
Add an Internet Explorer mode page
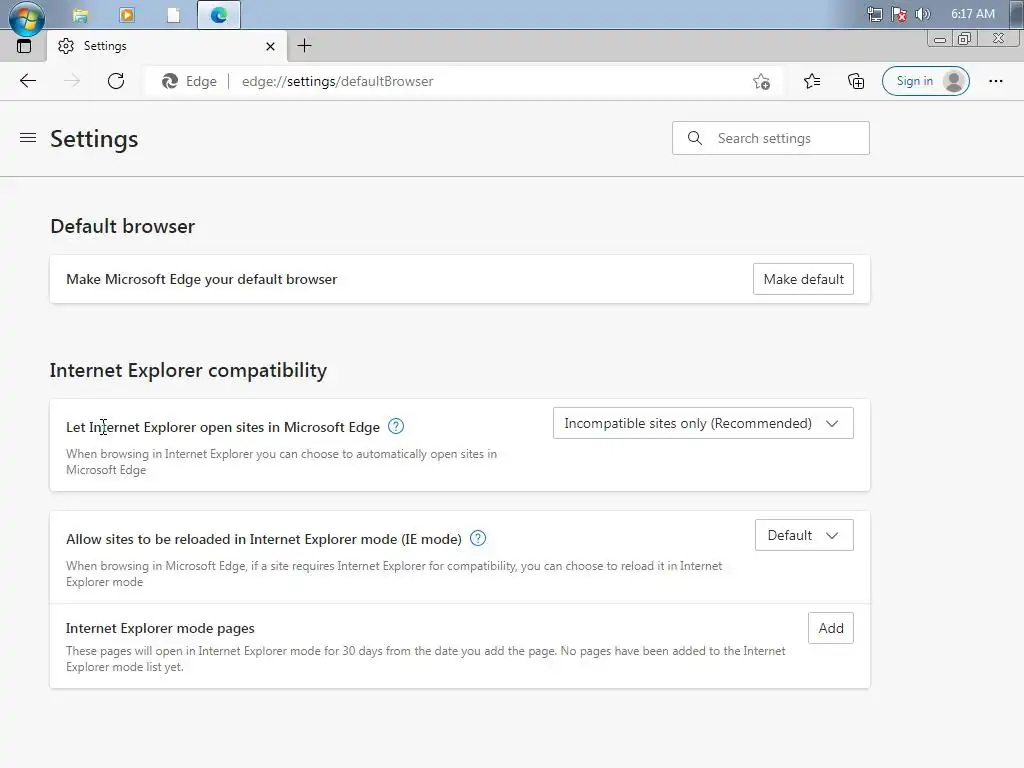click(831, 628)
